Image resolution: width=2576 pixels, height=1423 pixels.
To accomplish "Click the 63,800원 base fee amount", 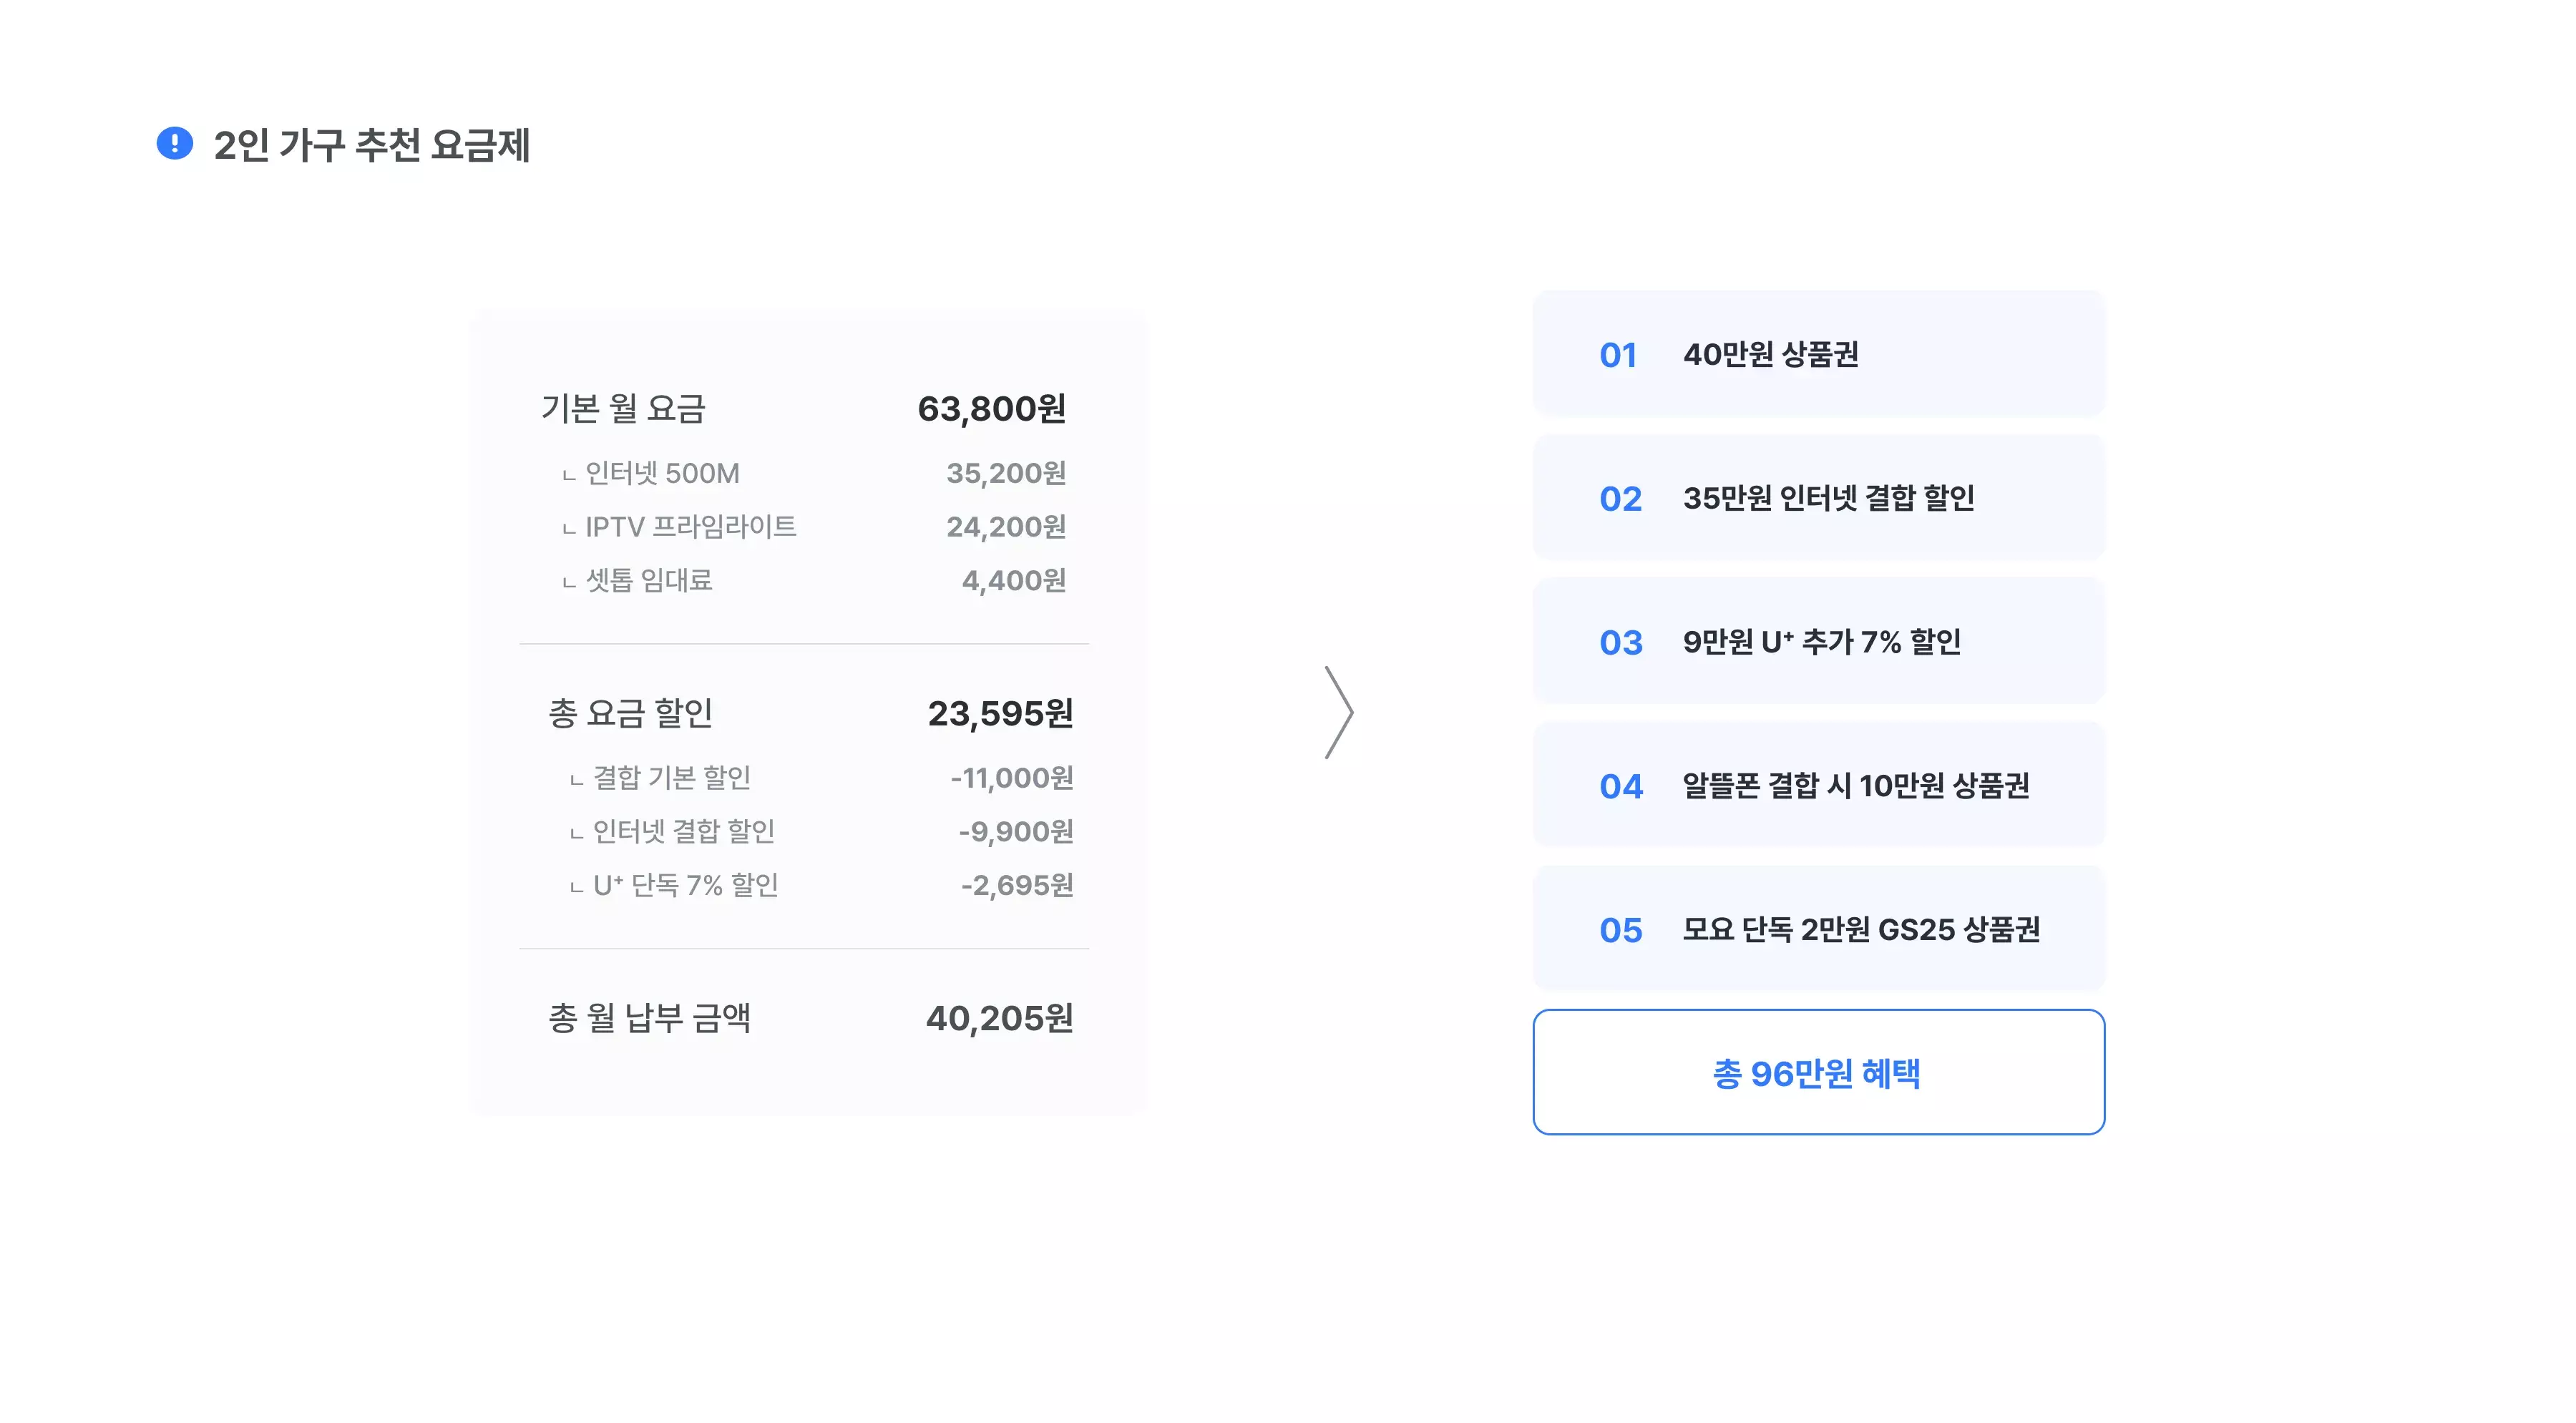I will coord(991,409).
